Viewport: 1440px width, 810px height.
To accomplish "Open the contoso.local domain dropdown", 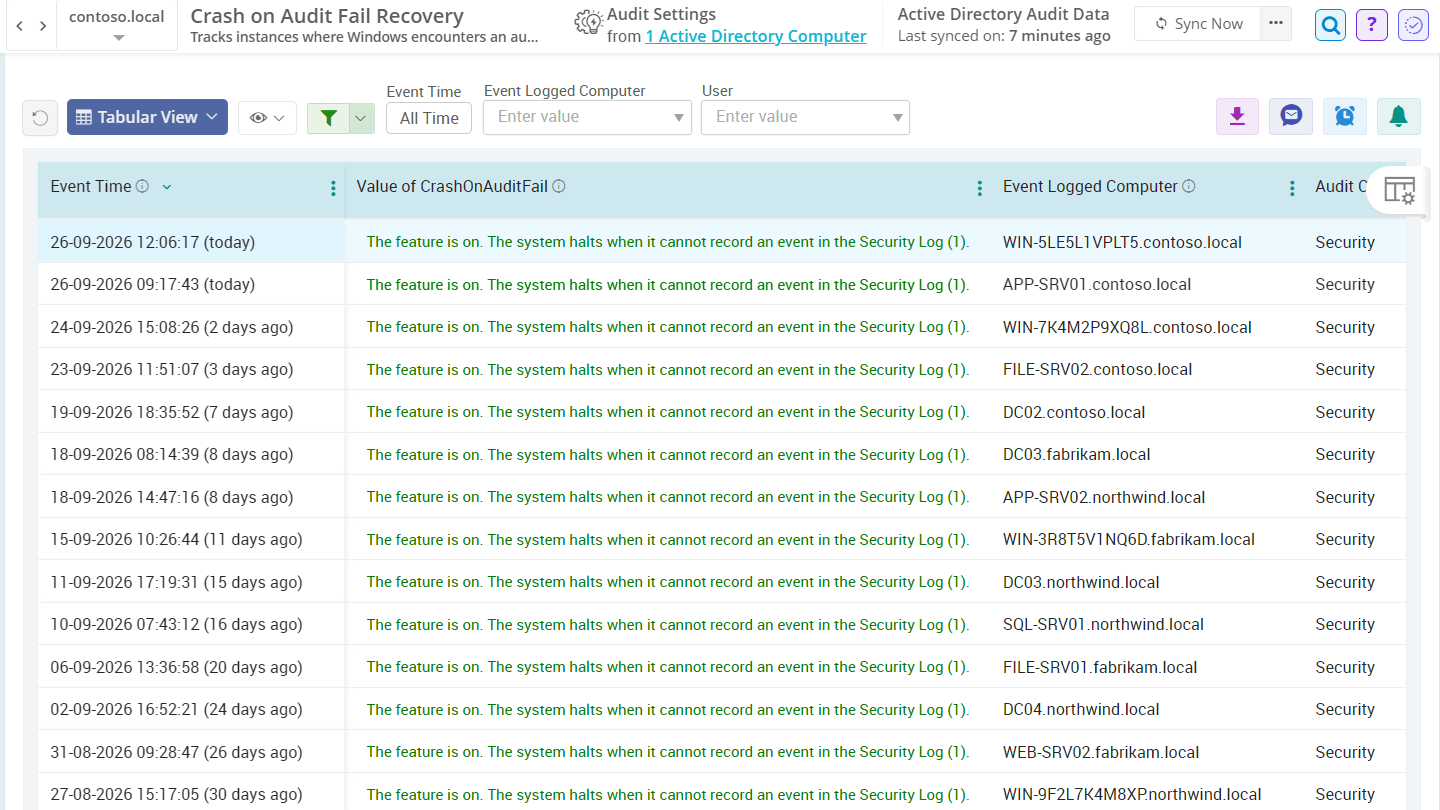I will (x=117, y=25).
